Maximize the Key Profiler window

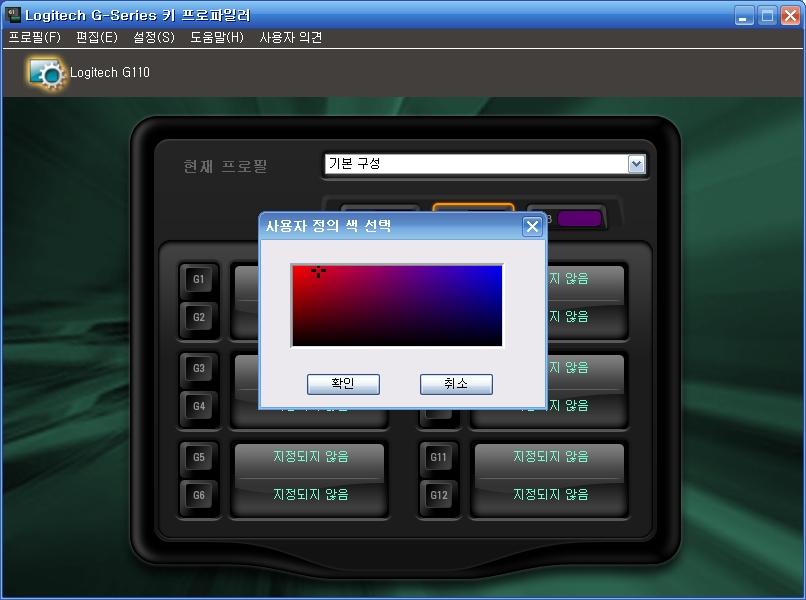point(767,16)
